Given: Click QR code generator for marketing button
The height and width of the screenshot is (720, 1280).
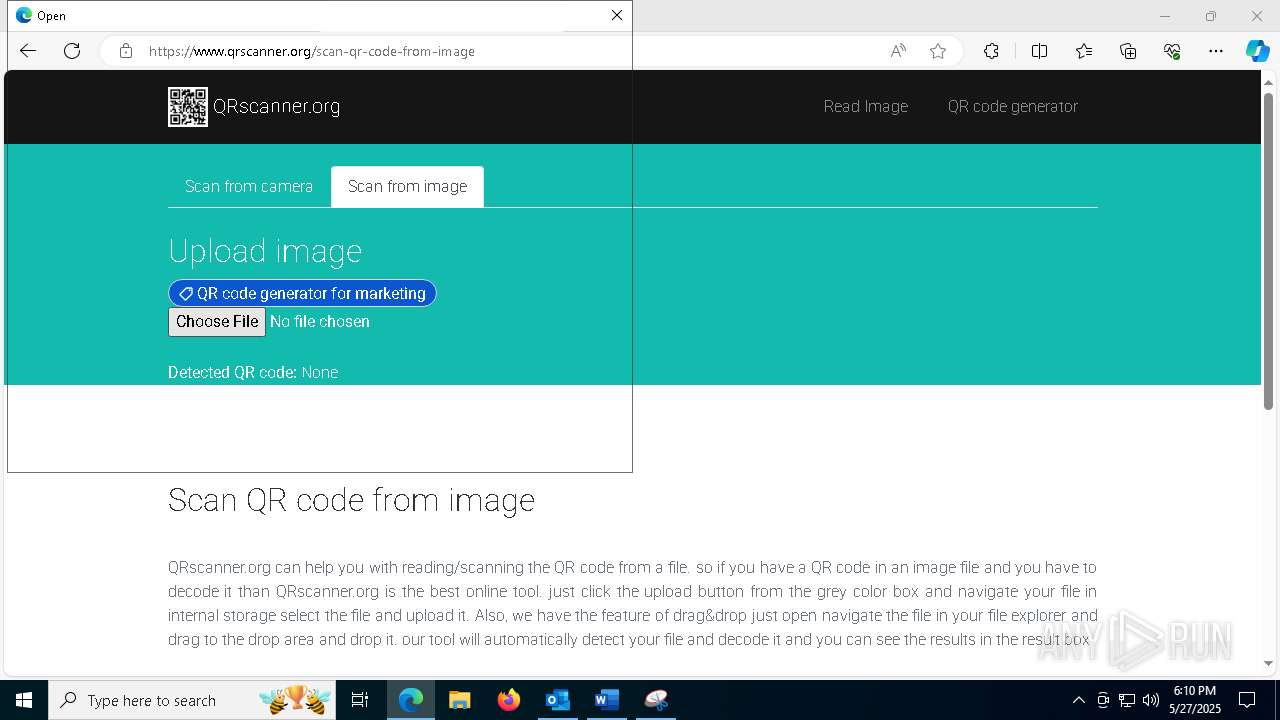Looking at the screenshot, I should (302, 293).
